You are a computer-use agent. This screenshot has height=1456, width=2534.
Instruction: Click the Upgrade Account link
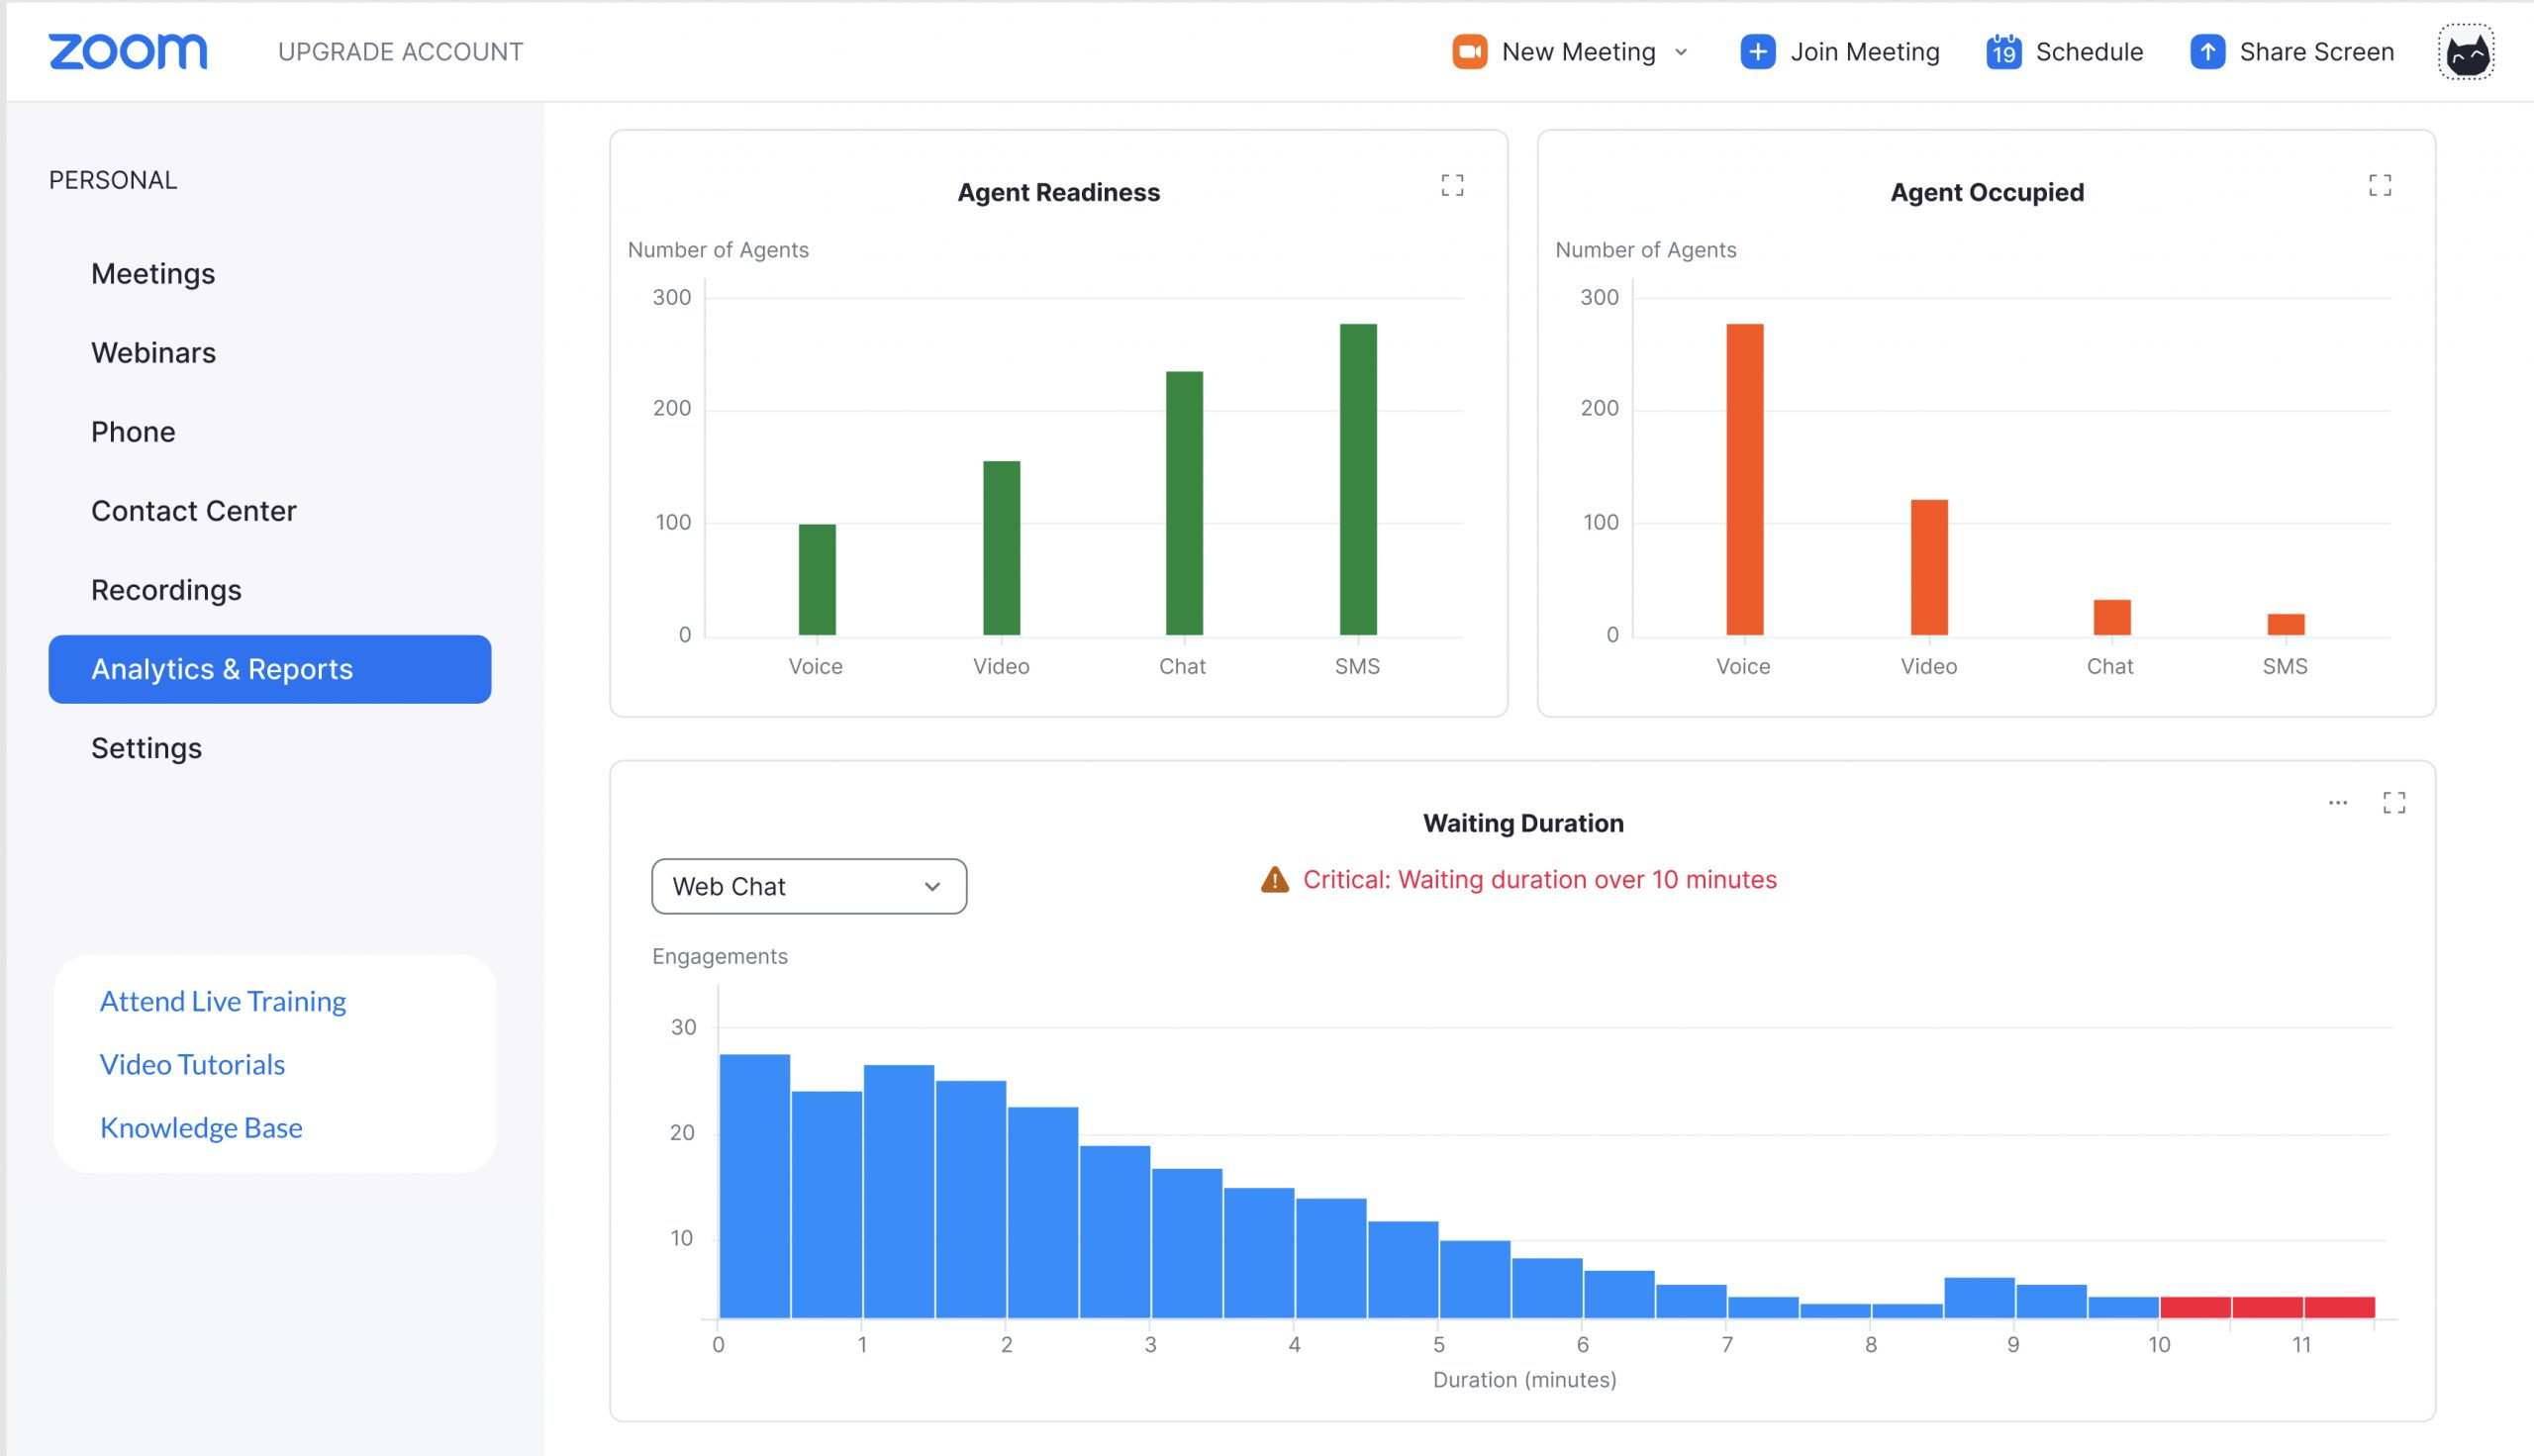400,52
